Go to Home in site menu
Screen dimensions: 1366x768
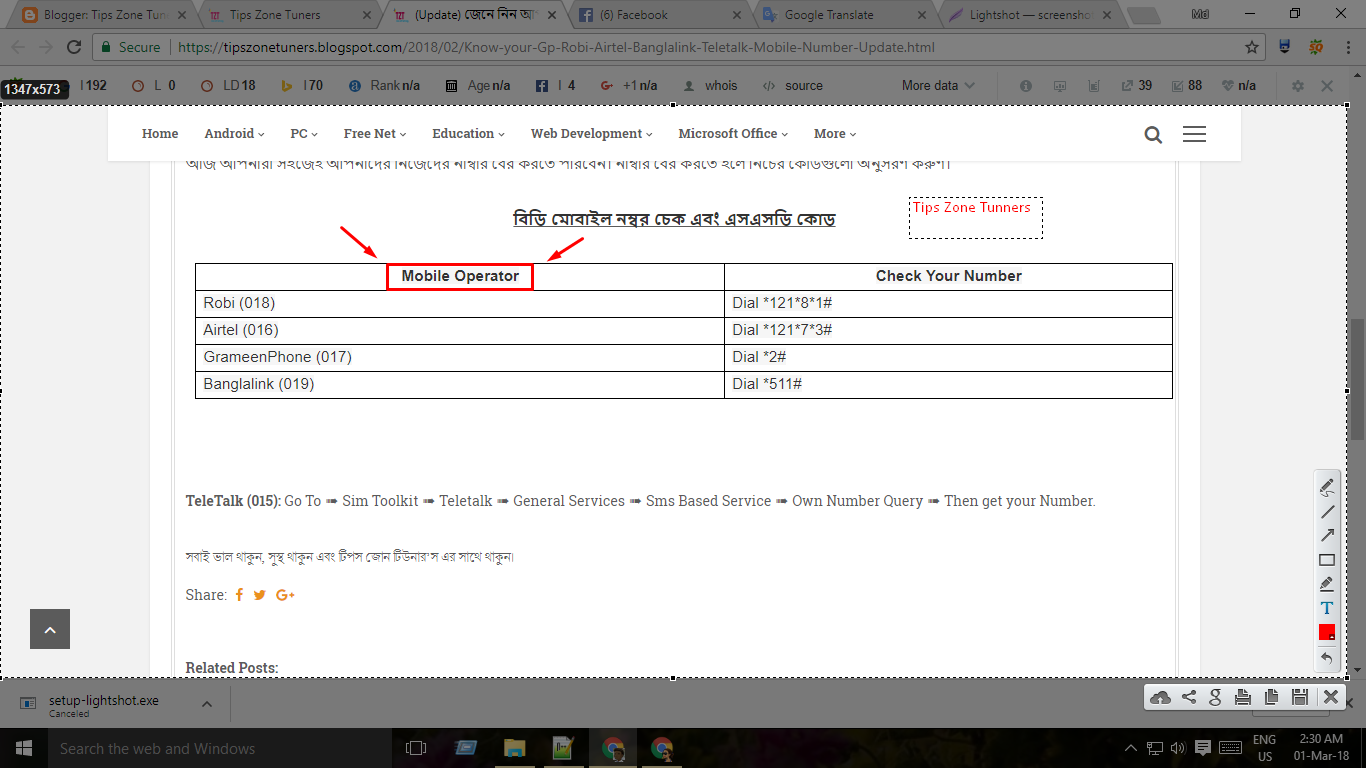coord(160,133)
